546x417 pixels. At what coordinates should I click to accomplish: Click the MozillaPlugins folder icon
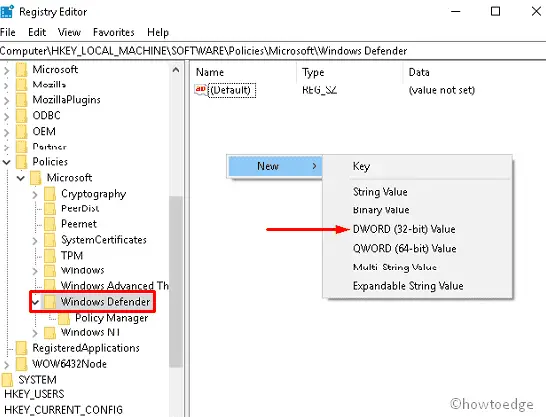(x=22, y=100)
